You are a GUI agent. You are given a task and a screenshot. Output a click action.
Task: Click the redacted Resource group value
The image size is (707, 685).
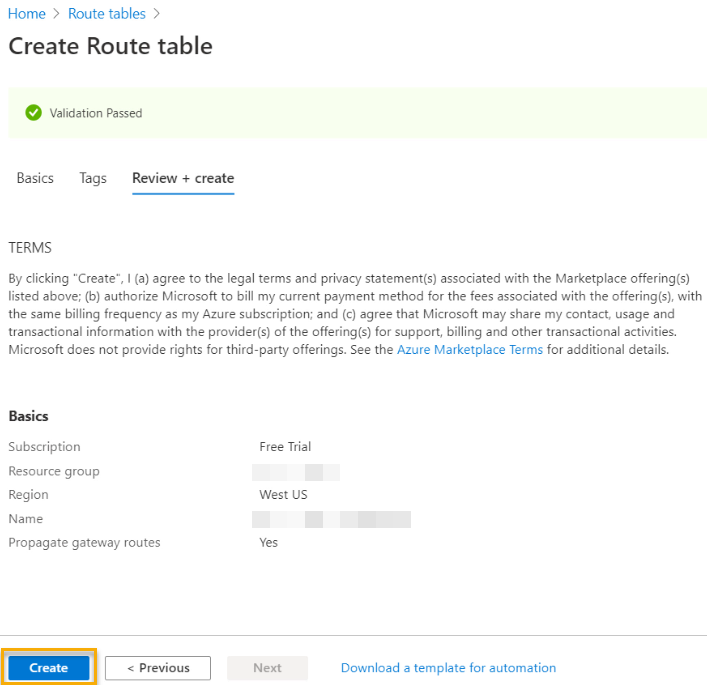tap(296, 471)
